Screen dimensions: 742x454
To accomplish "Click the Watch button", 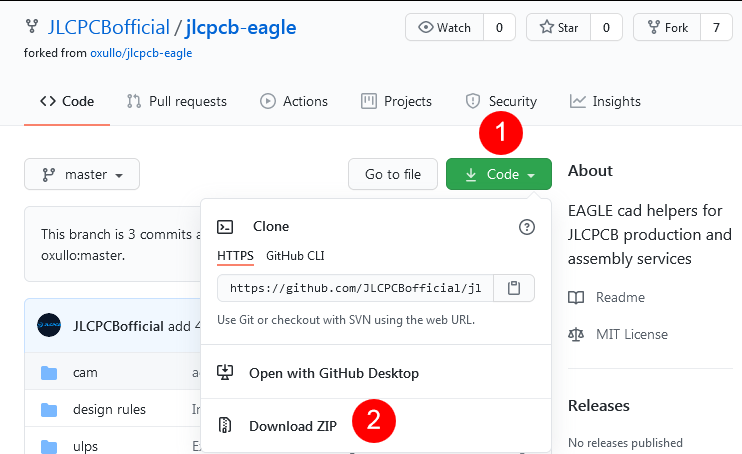I will 444,27.
